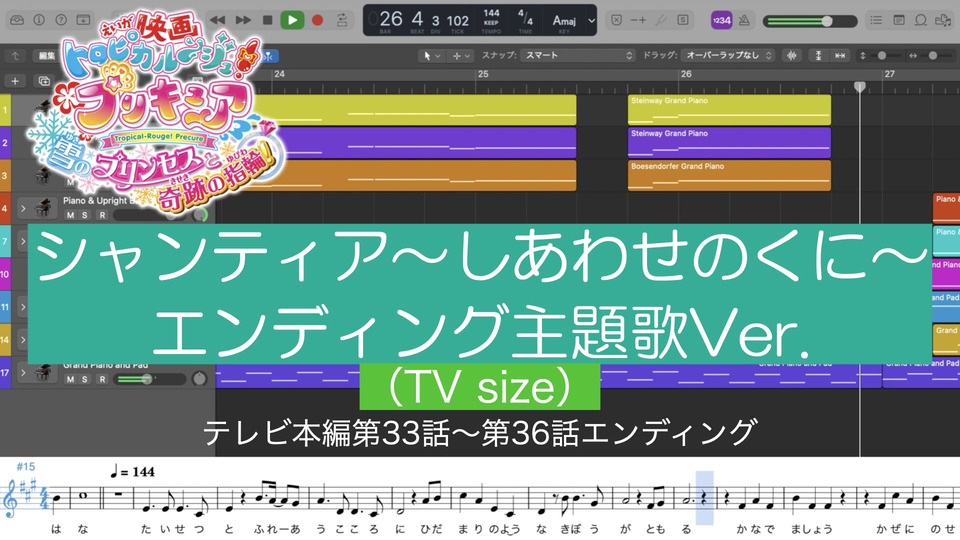Click the vertical auto zoom icon
Image resolution: width=960 pixels, height=540 pixels.
coord(818,56)
